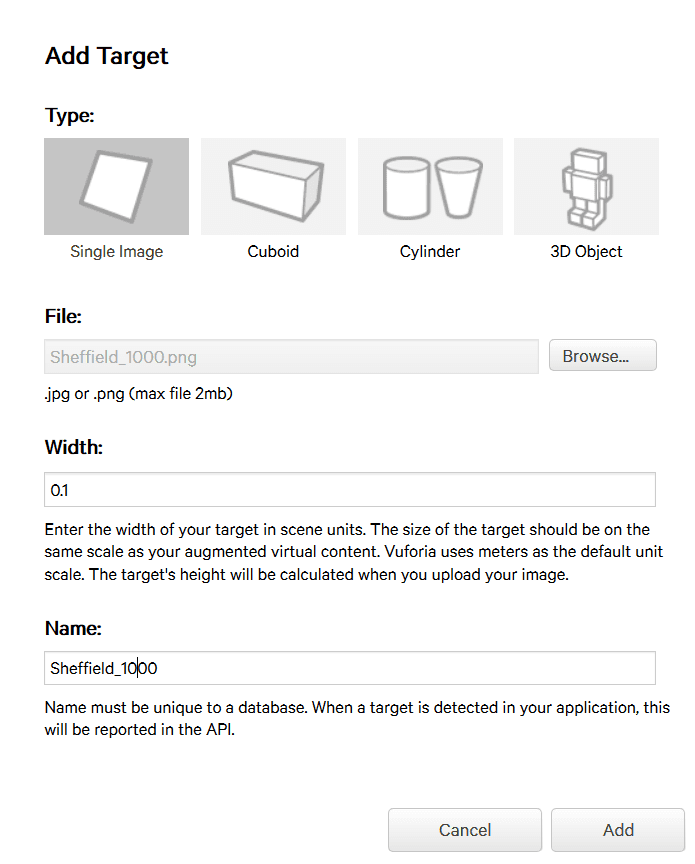Focus the Width field containing 0.1
Viewport: 695px width, 864px height.
pos(350,490)
